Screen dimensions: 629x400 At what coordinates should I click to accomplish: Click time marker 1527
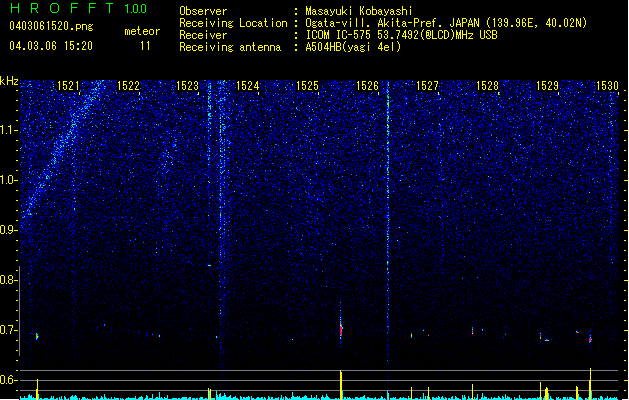427,86
